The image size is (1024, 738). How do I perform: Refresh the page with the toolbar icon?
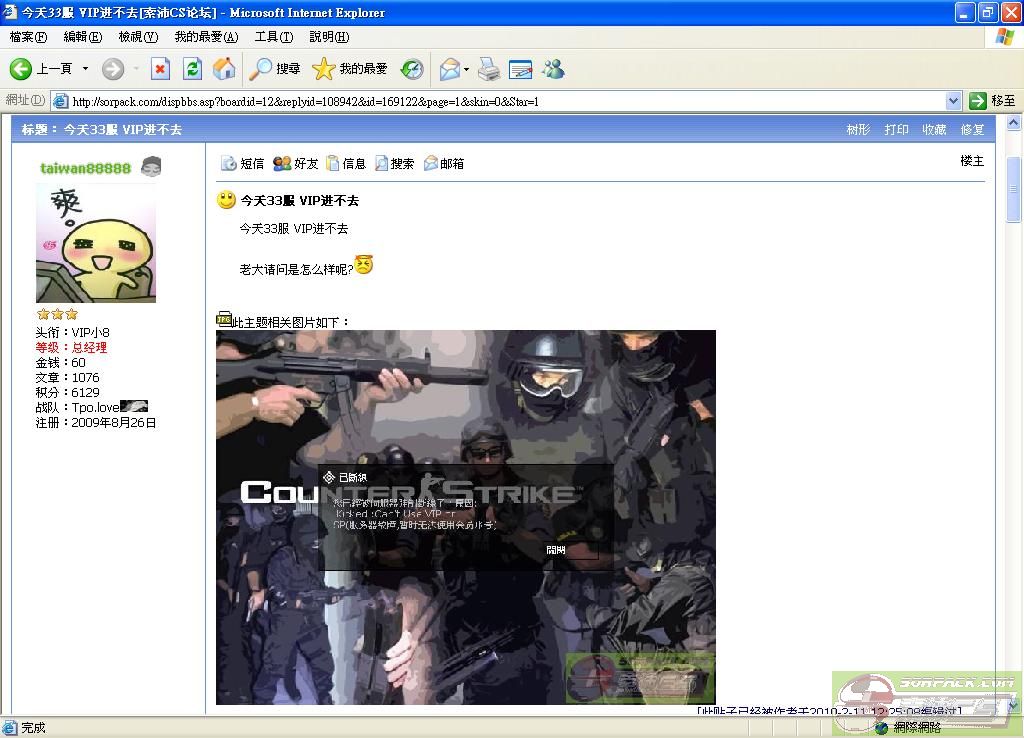[x=193, y=69]
